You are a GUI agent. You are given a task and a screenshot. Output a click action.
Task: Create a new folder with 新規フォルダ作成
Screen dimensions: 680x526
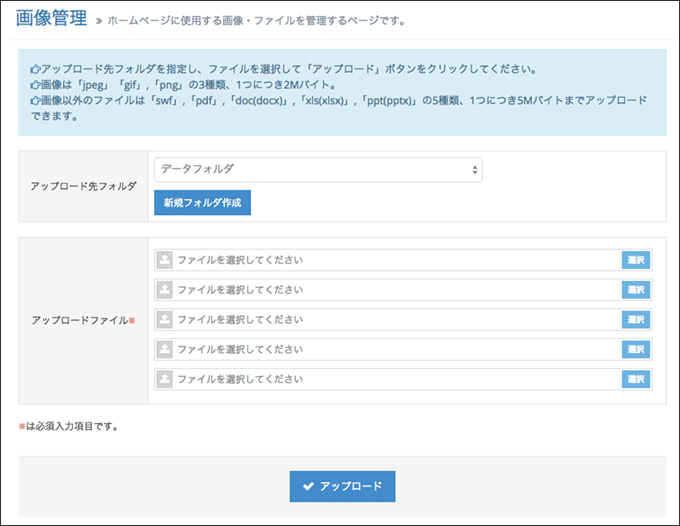203,203
